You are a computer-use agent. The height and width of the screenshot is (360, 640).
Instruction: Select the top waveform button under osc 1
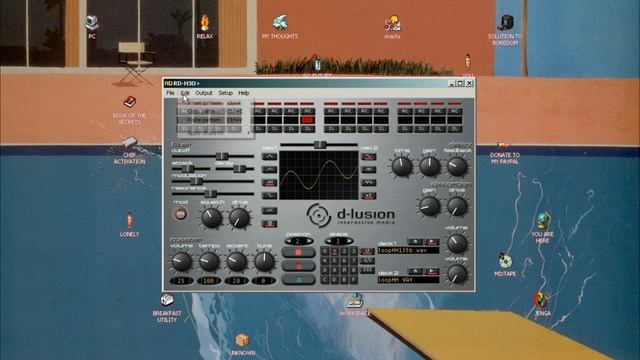pos(269,156)
